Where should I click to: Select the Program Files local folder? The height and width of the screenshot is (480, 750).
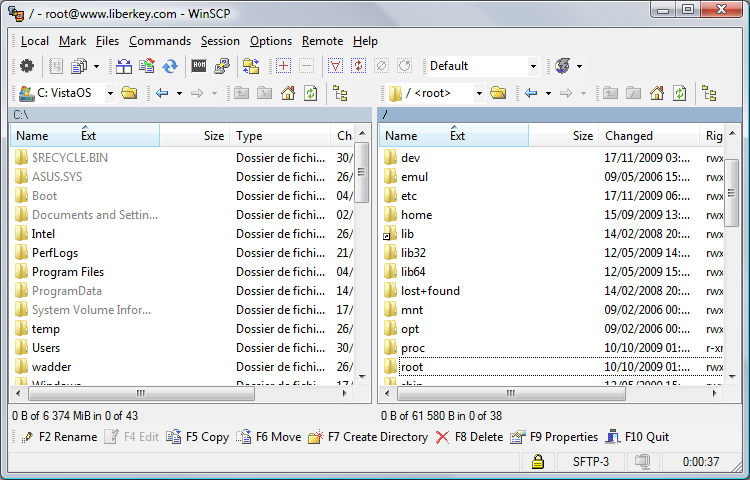click(68, 271)
